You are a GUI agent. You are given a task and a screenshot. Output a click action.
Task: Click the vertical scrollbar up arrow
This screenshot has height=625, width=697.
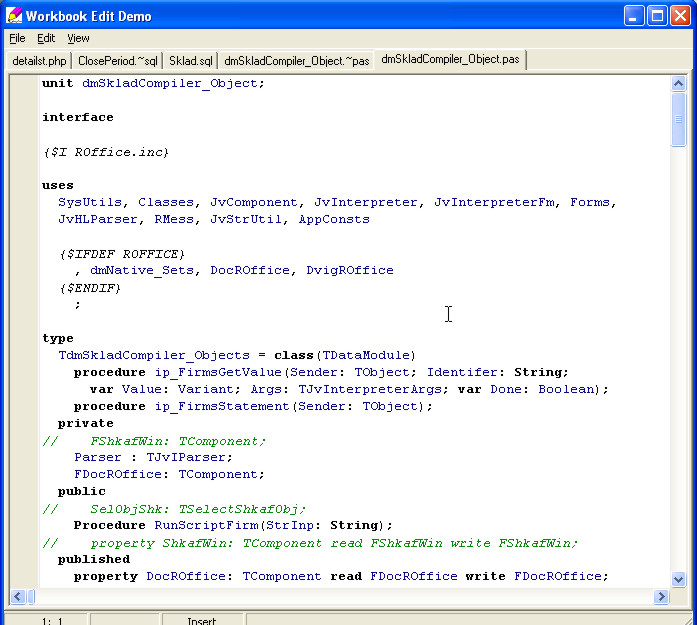[x=679, y=83]
